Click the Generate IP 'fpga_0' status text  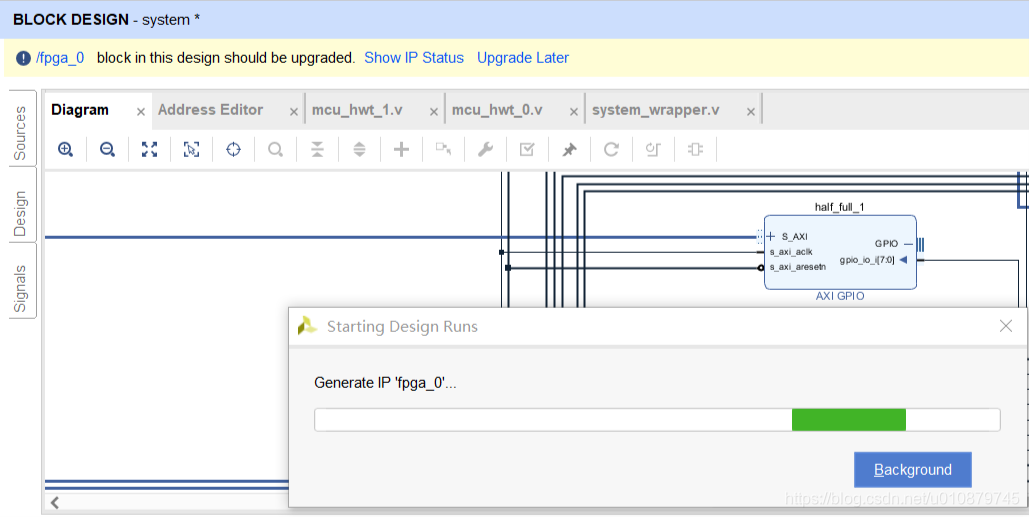click(385, 383)
